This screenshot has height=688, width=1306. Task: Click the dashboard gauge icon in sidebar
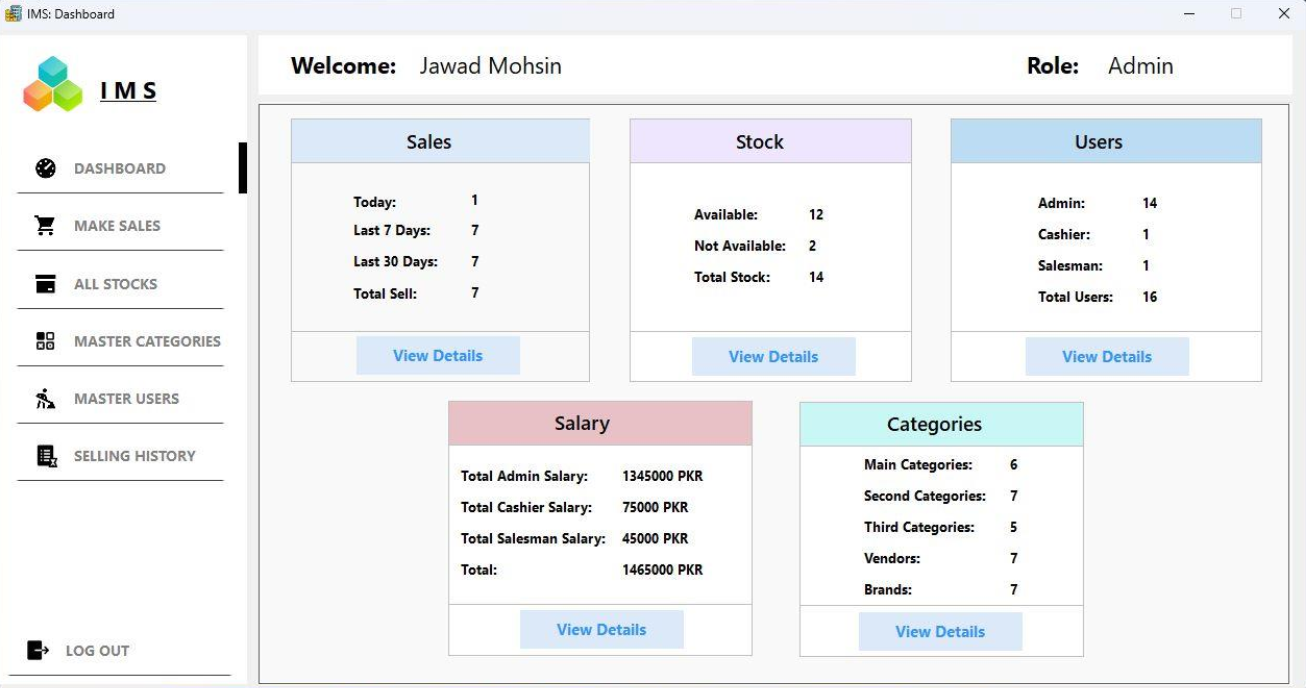[46, 168]
